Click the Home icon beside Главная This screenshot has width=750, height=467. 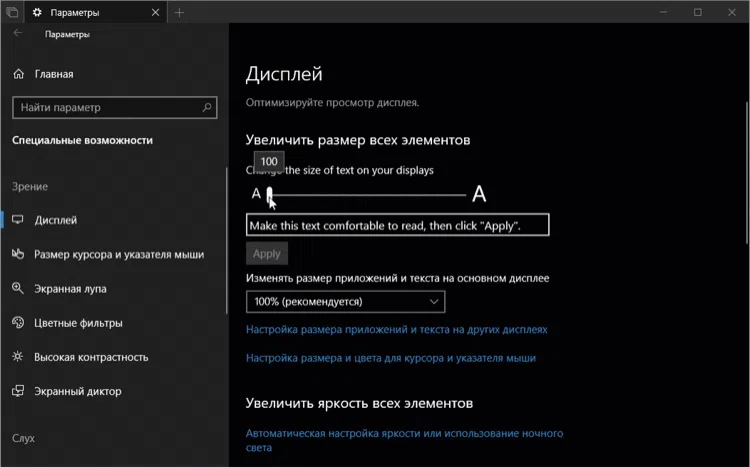click(x=18, y=74)
